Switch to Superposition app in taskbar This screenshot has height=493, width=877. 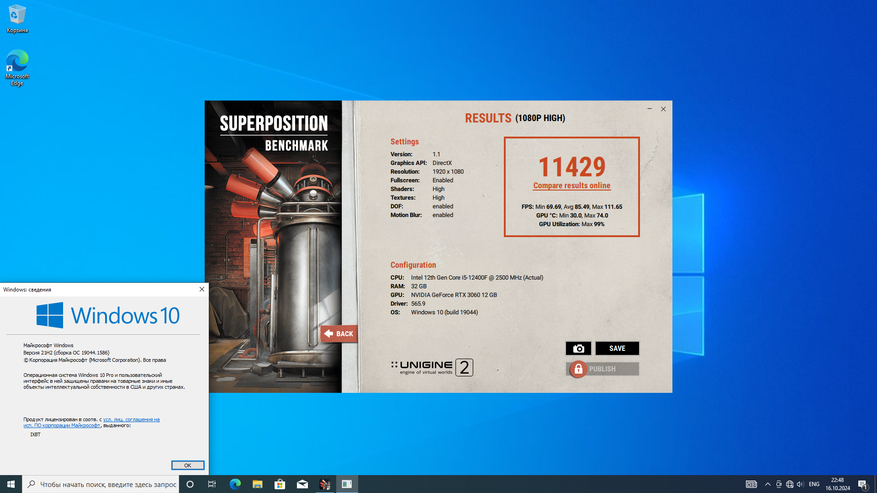(324, 484)
